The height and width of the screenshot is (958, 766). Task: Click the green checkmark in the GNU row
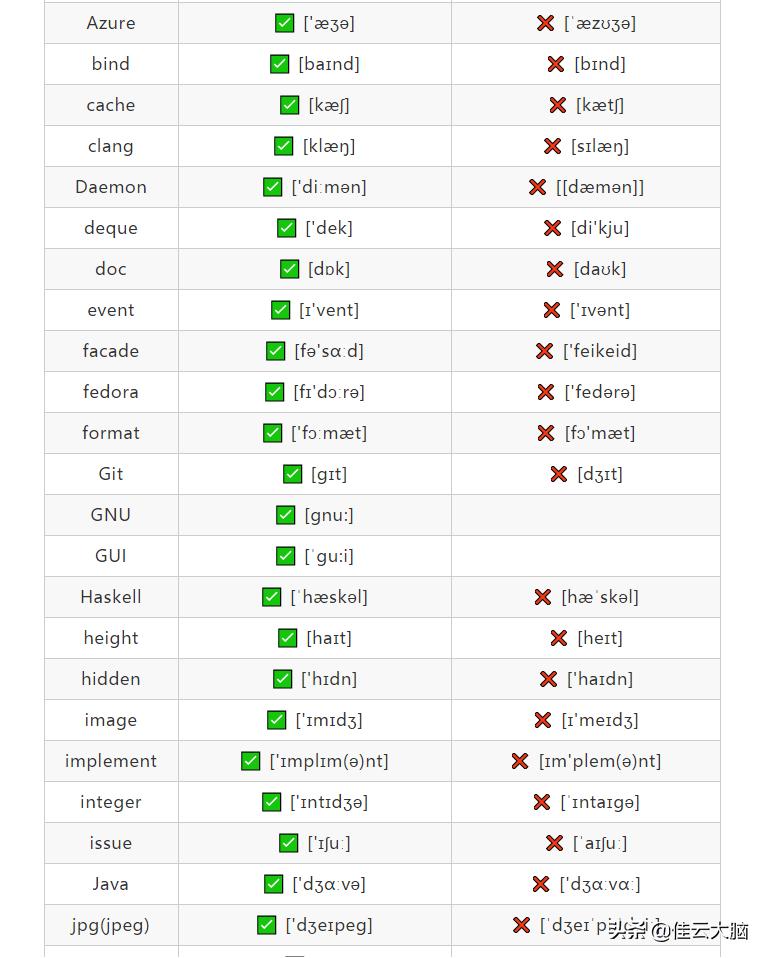click(285, 515)
